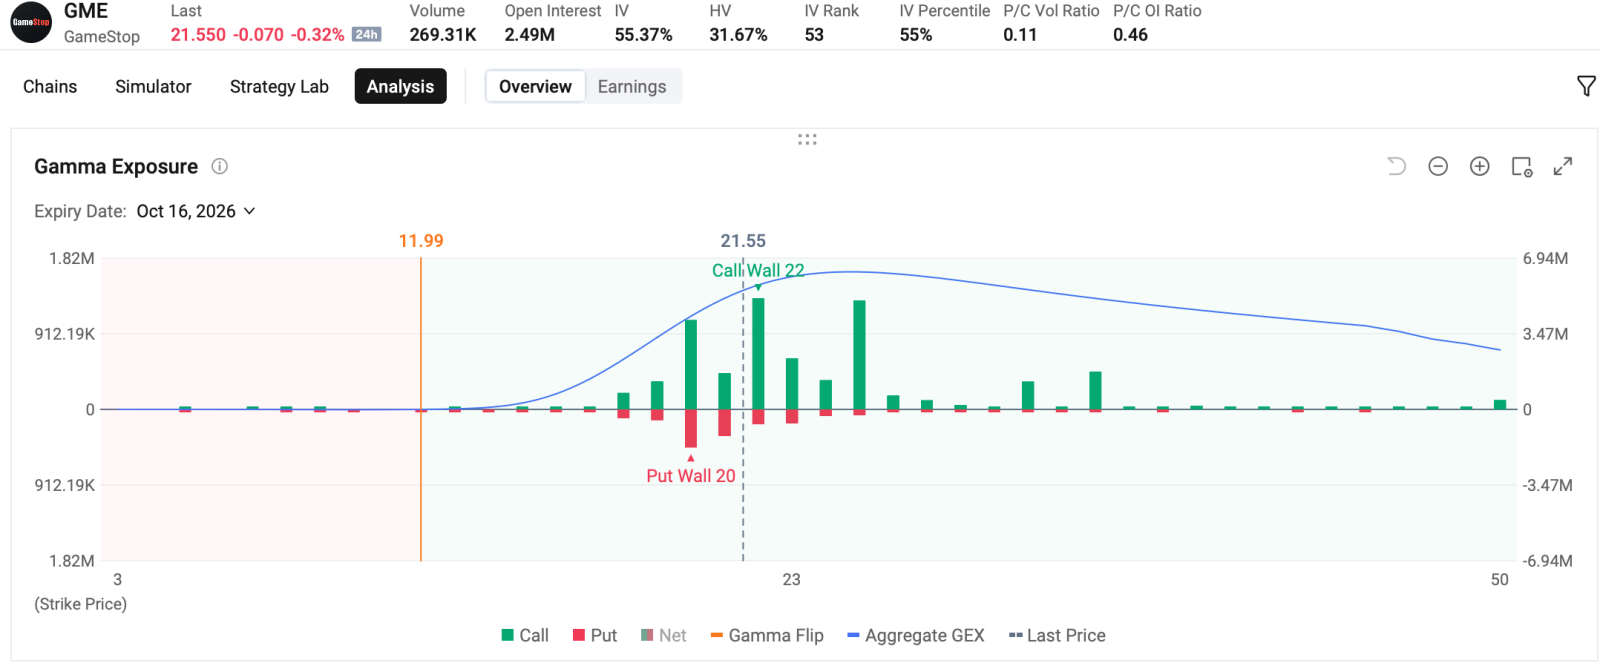Open the Strategy Lab tab
Screen dimensions: 1600x666
279,86
